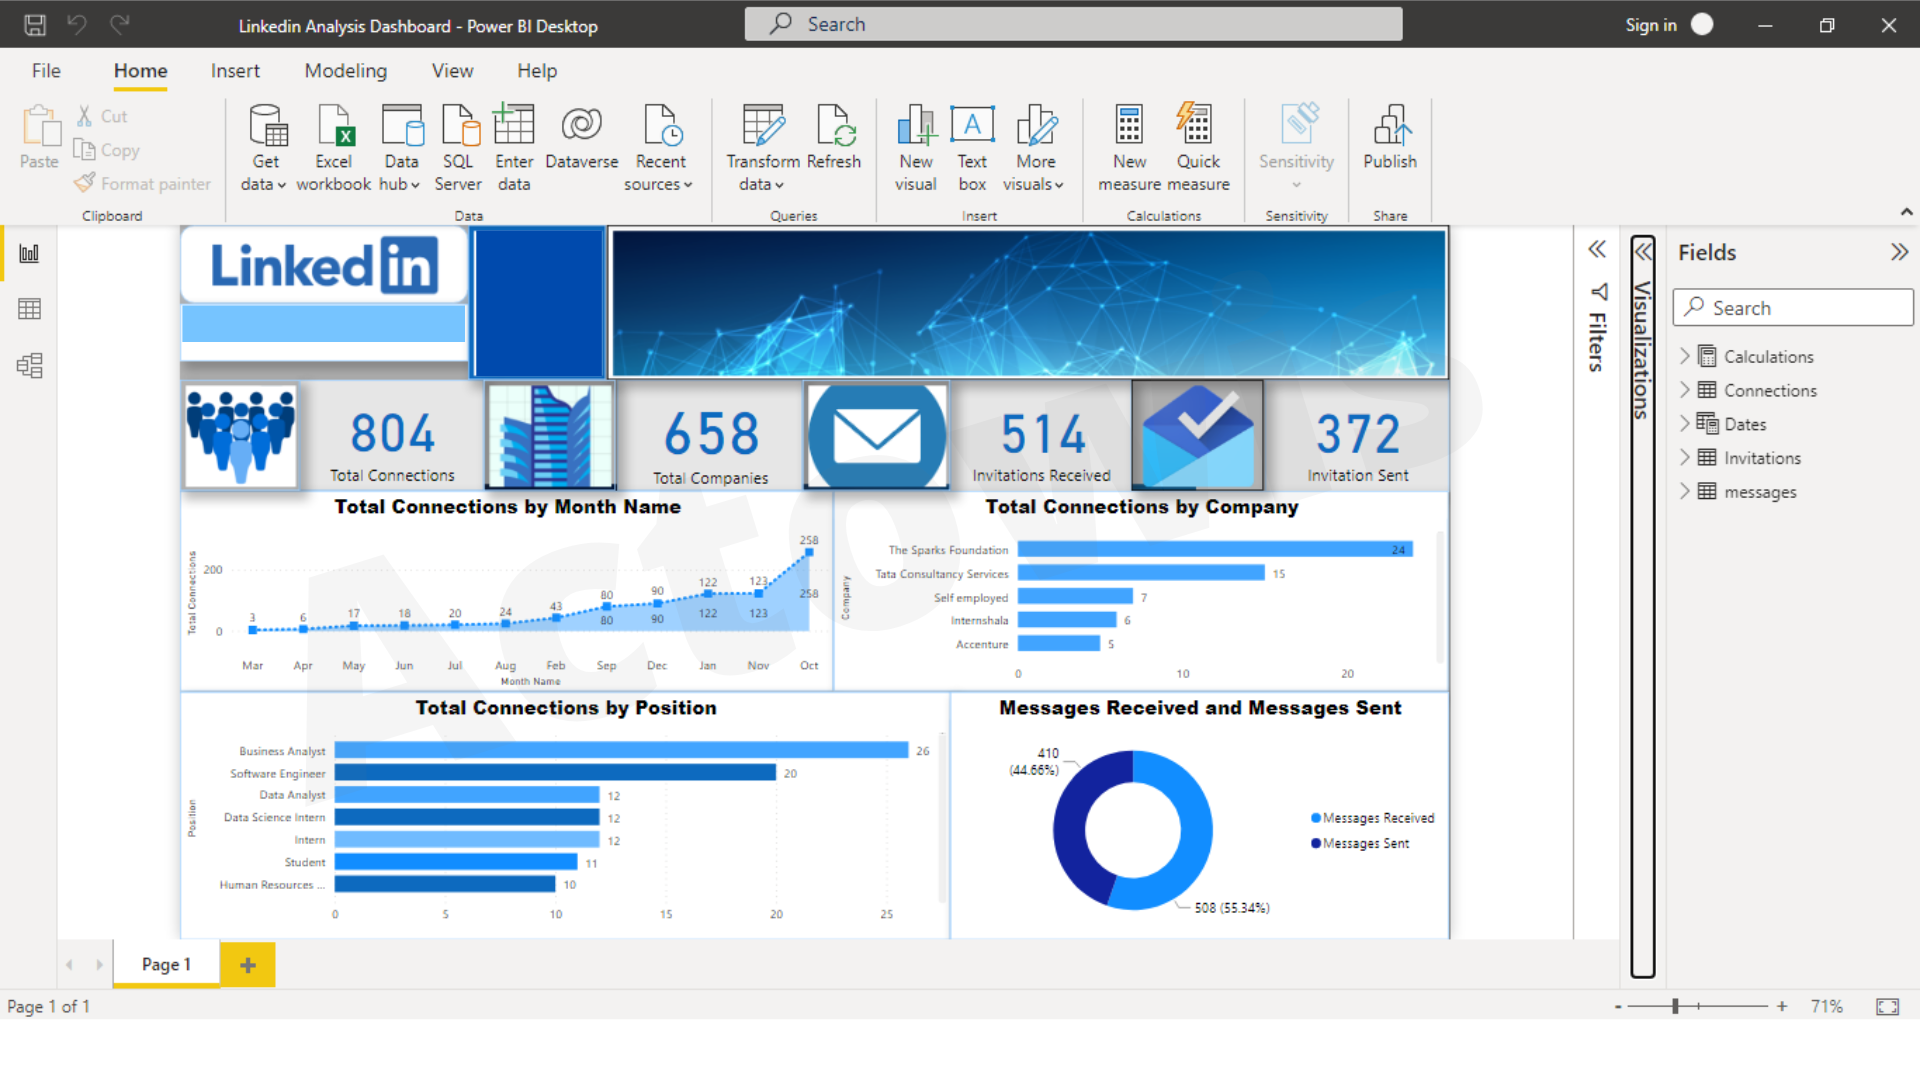
Task: Switch to Model view
Action: coord(29,365)
